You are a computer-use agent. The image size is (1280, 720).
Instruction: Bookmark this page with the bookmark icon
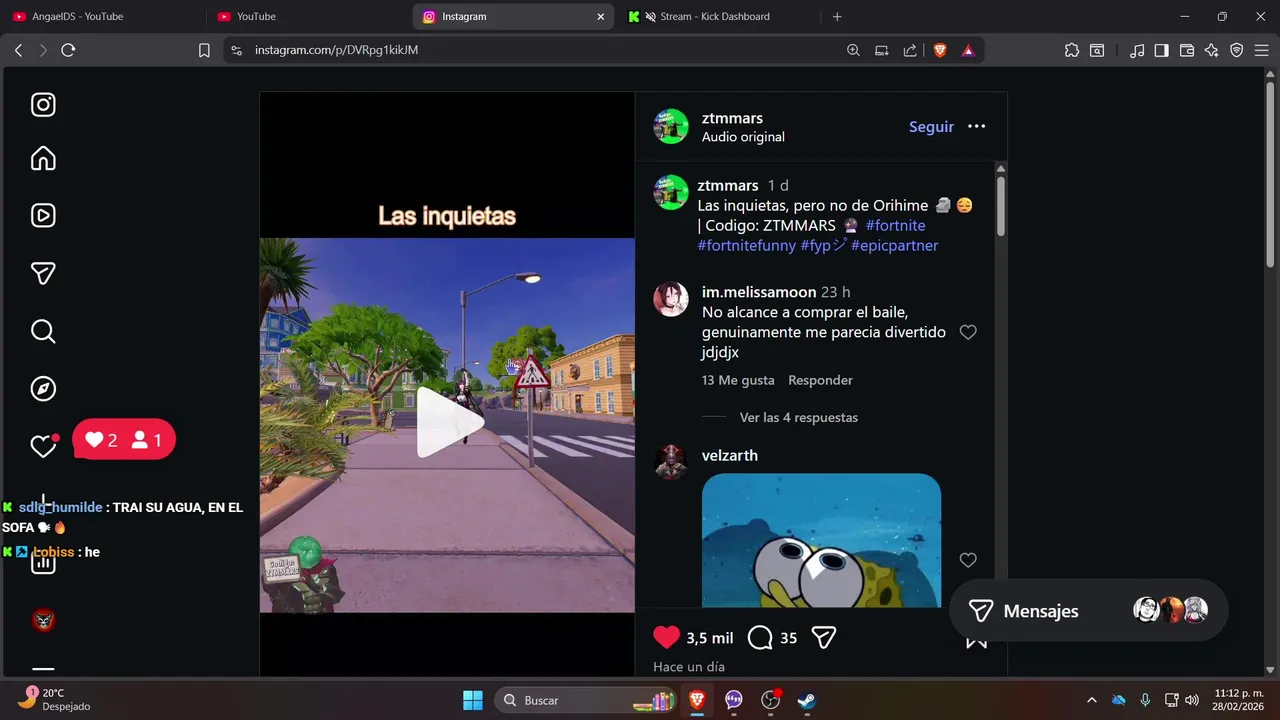pos(204,50)
